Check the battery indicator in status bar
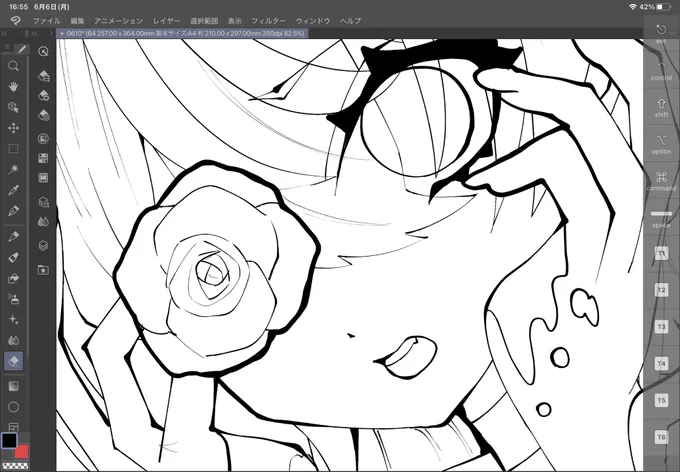 coord(664,7)
